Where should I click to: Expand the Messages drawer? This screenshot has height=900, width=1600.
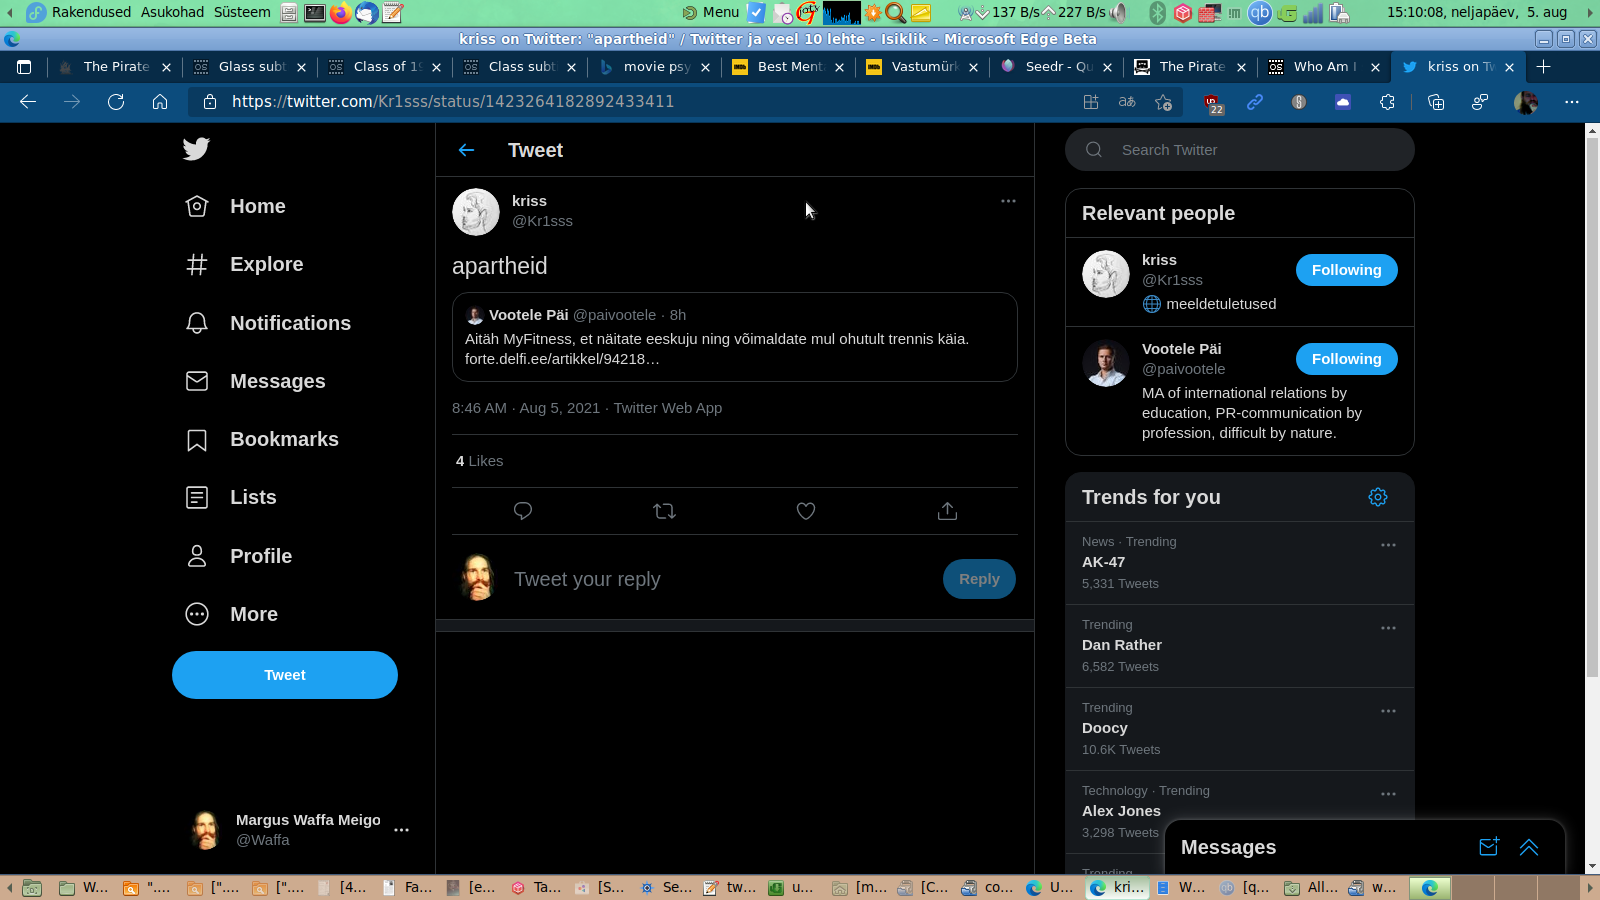pyautogui.click(x=1529, y=847)
